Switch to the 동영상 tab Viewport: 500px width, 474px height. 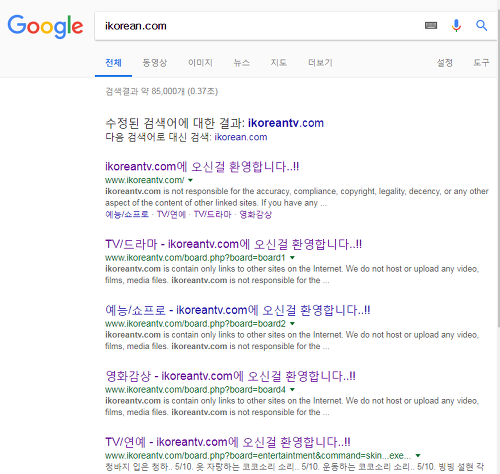(x=155, y=63)
